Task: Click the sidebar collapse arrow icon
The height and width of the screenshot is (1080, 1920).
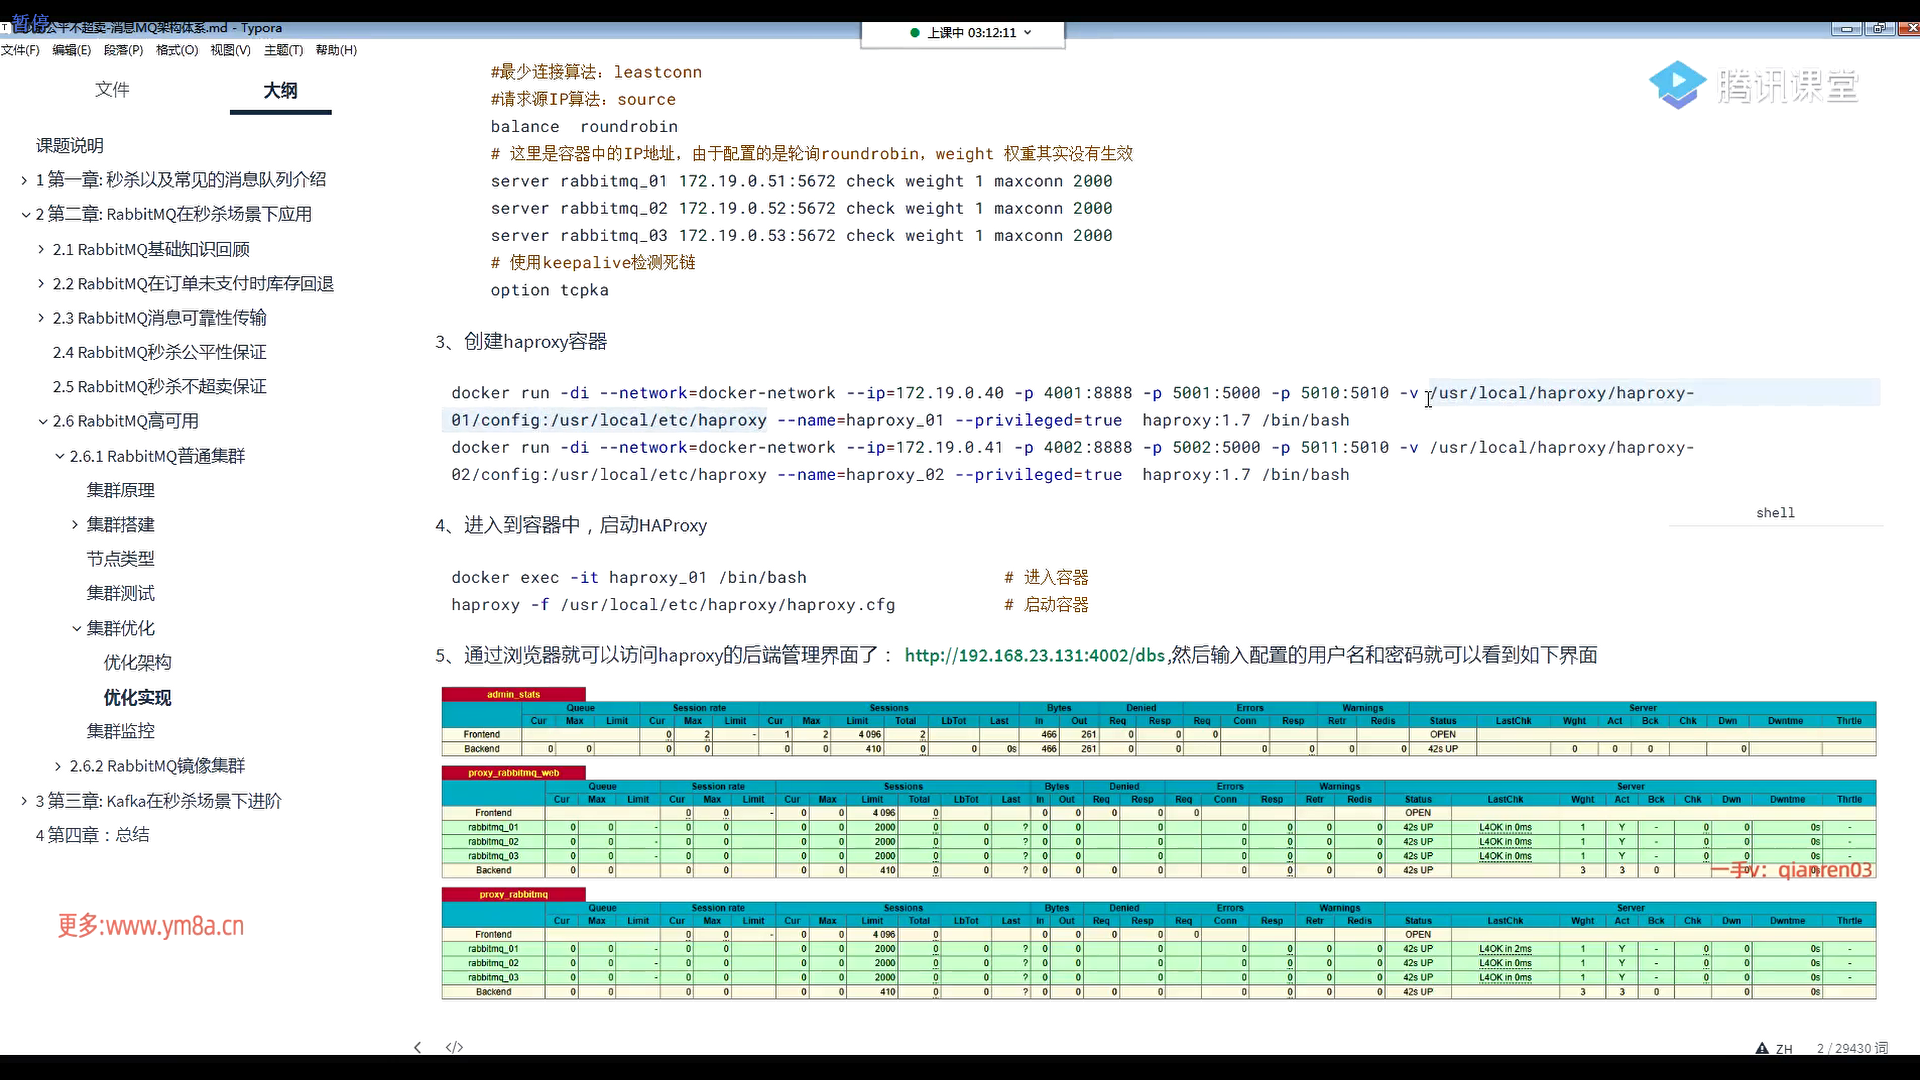Action: (418, 1047)
